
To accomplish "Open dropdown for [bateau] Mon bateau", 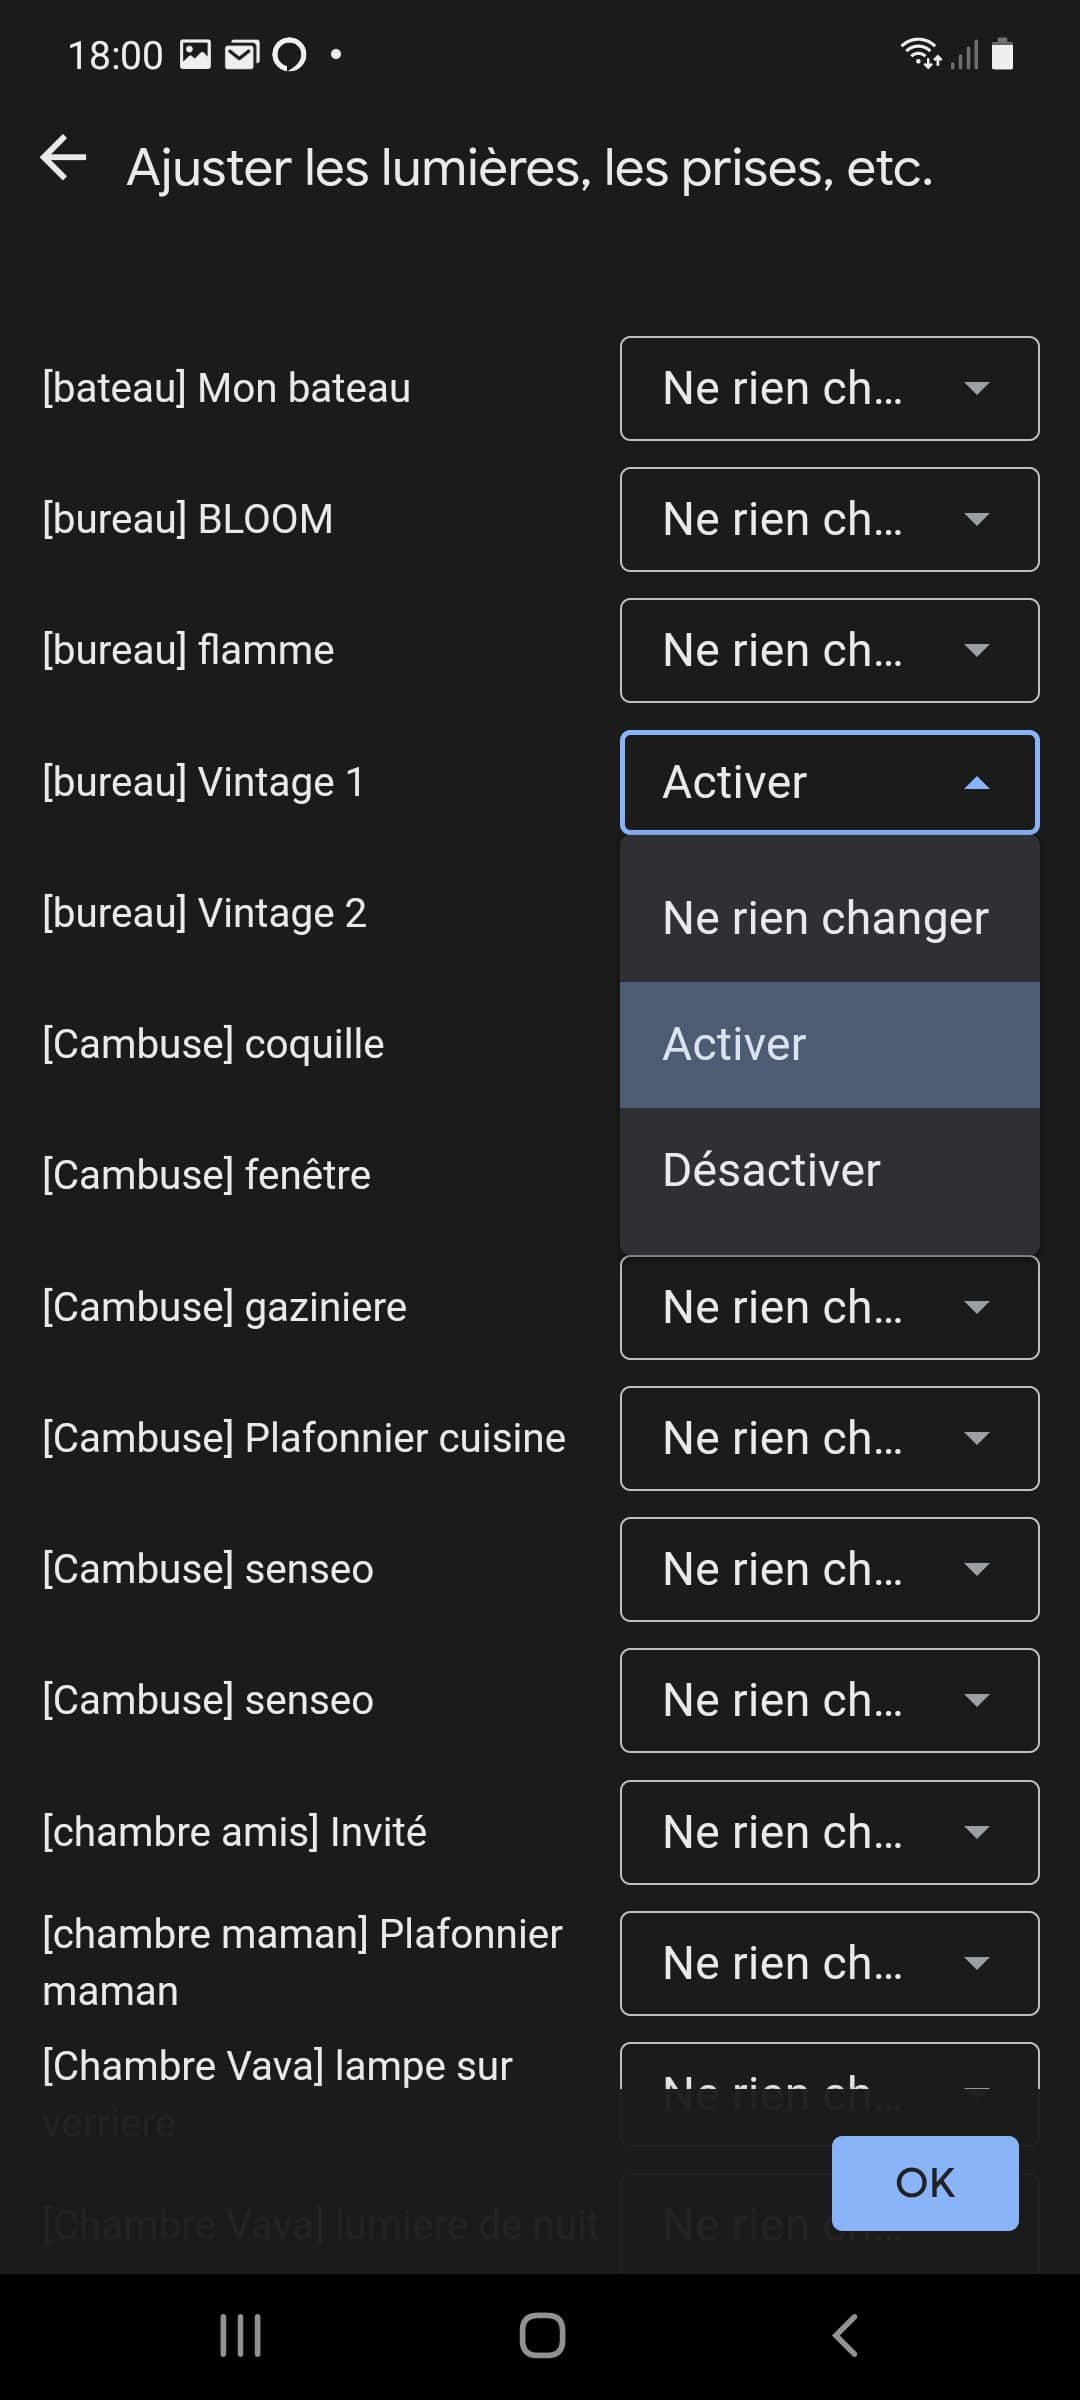I will [830, 388].
